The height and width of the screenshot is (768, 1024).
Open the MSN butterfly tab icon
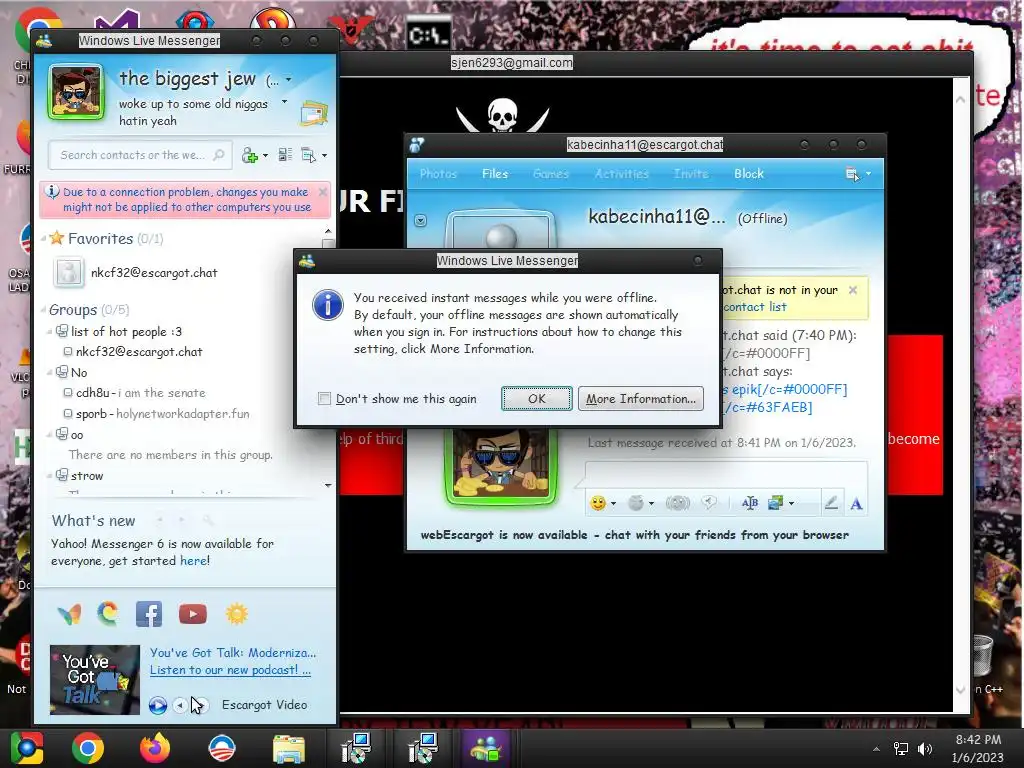[x=69, y=614]
